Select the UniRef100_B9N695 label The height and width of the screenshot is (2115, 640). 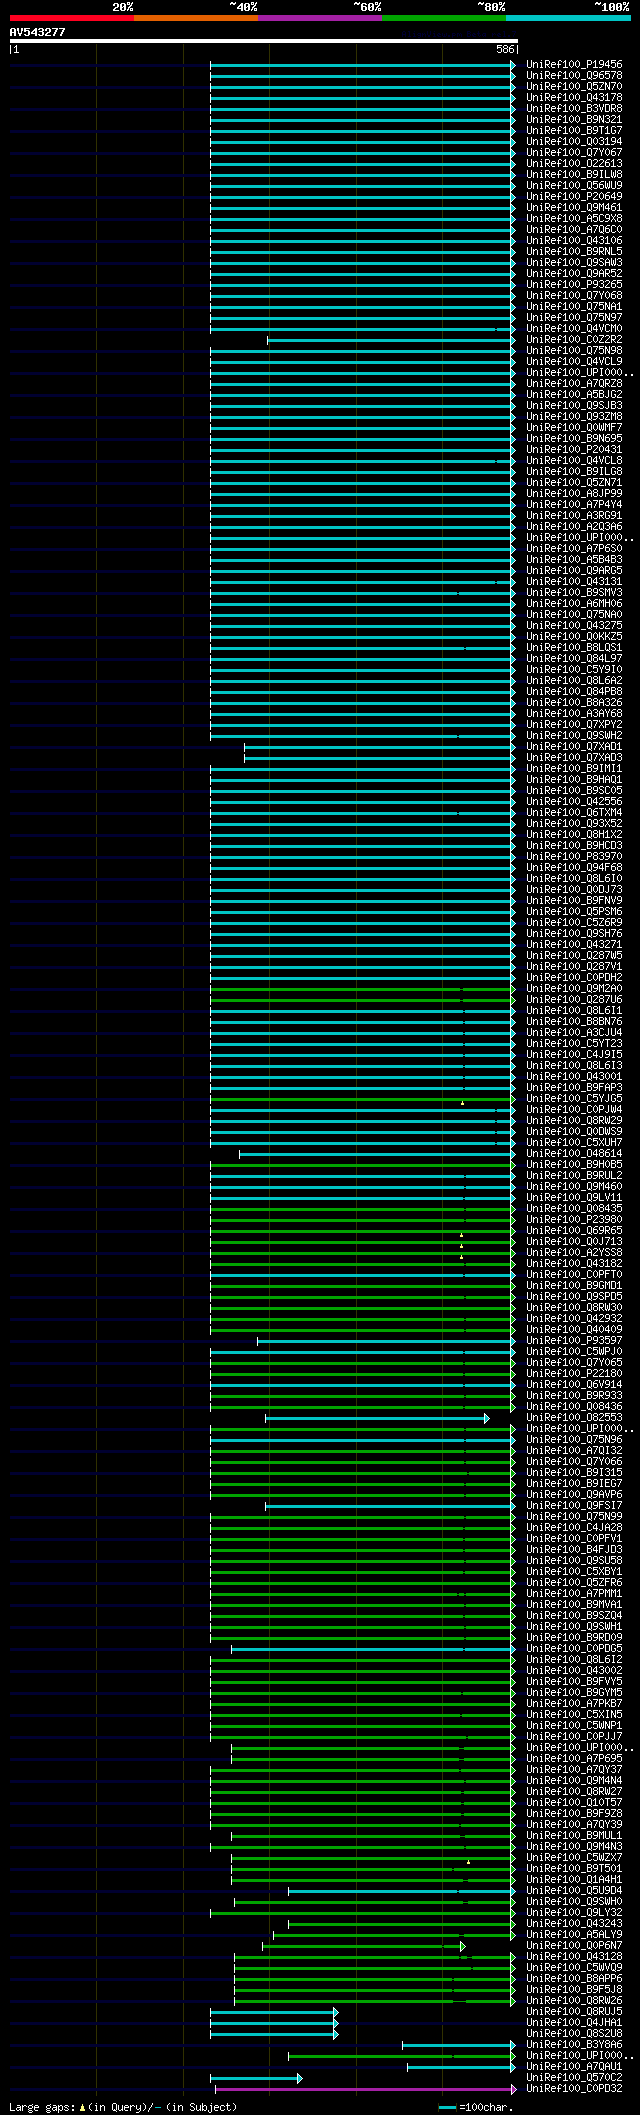[x=574, y=438]
